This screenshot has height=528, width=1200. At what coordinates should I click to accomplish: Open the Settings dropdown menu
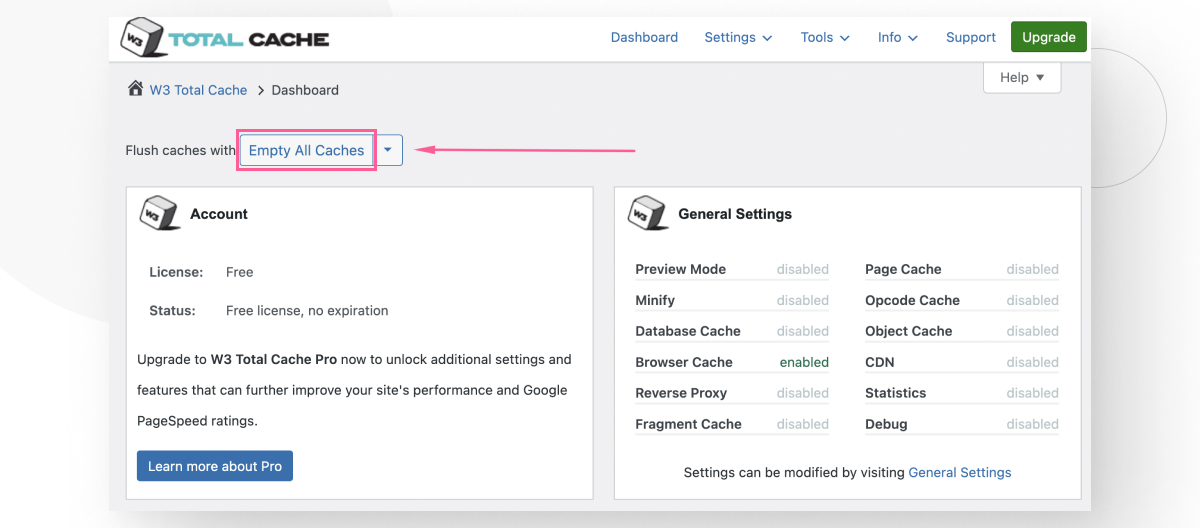[738, 38]
